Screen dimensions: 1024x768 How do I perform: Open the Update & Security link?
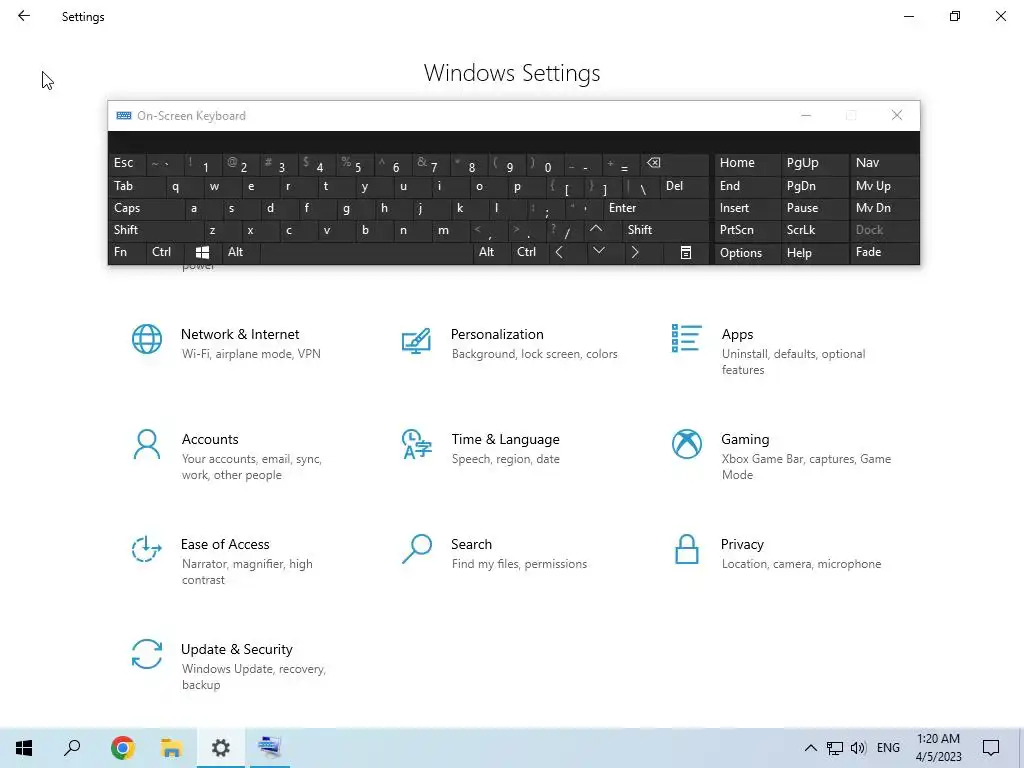point(236,649)
